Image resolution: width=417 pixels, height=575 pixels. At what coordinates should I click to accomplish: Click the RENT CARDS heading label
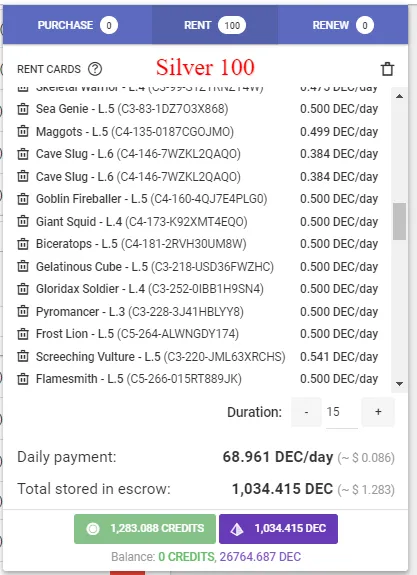click(x=49, y=69)
